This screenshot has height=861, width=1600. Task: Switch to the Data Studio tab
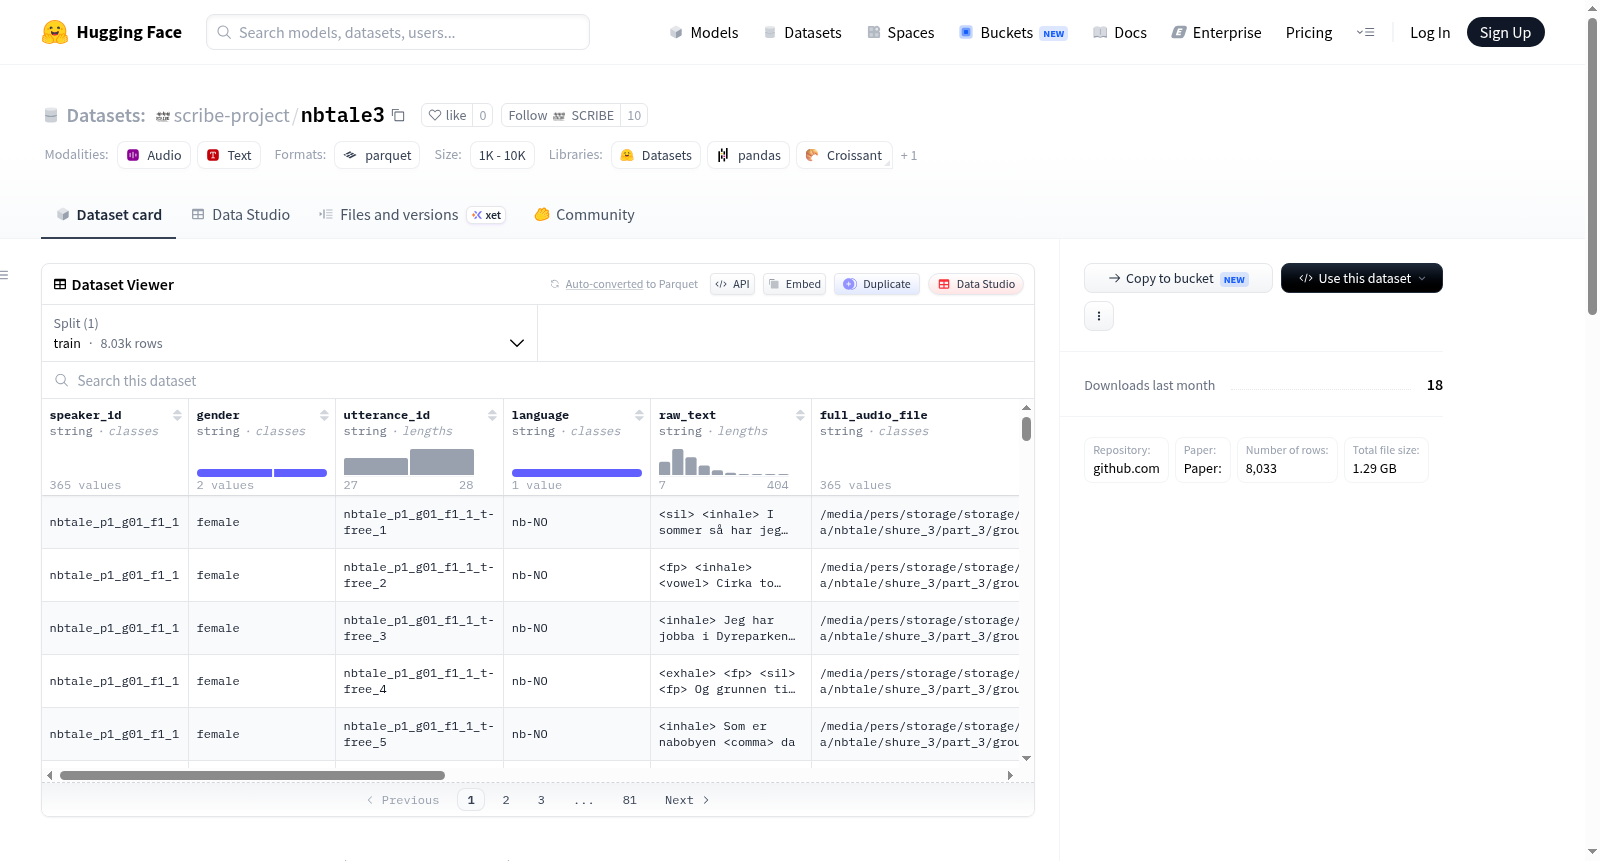coord(241,215)
